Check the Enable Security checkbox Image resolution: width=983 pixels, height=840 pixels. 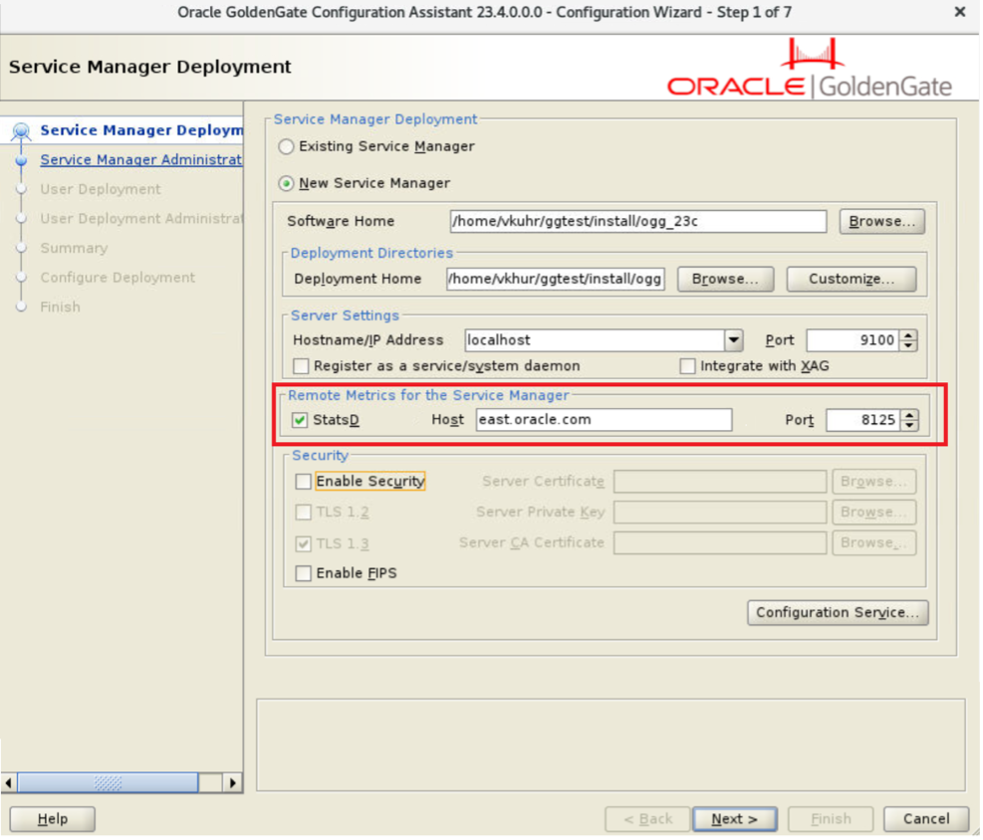click(x=303, y=481)
